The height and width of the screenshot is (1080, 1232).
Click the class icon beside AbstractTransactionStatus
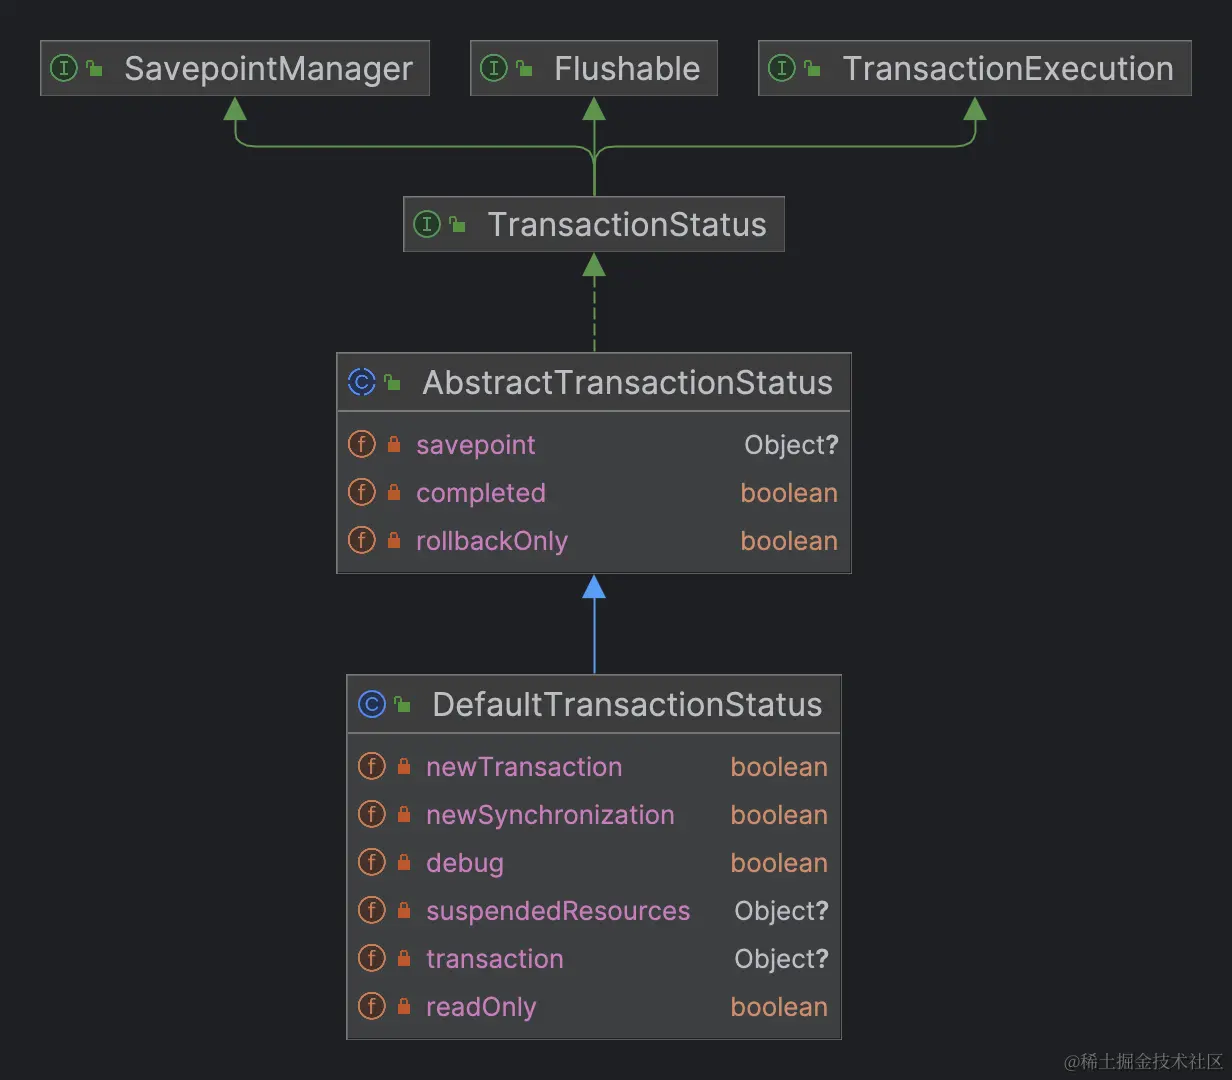tap(361, 382)
